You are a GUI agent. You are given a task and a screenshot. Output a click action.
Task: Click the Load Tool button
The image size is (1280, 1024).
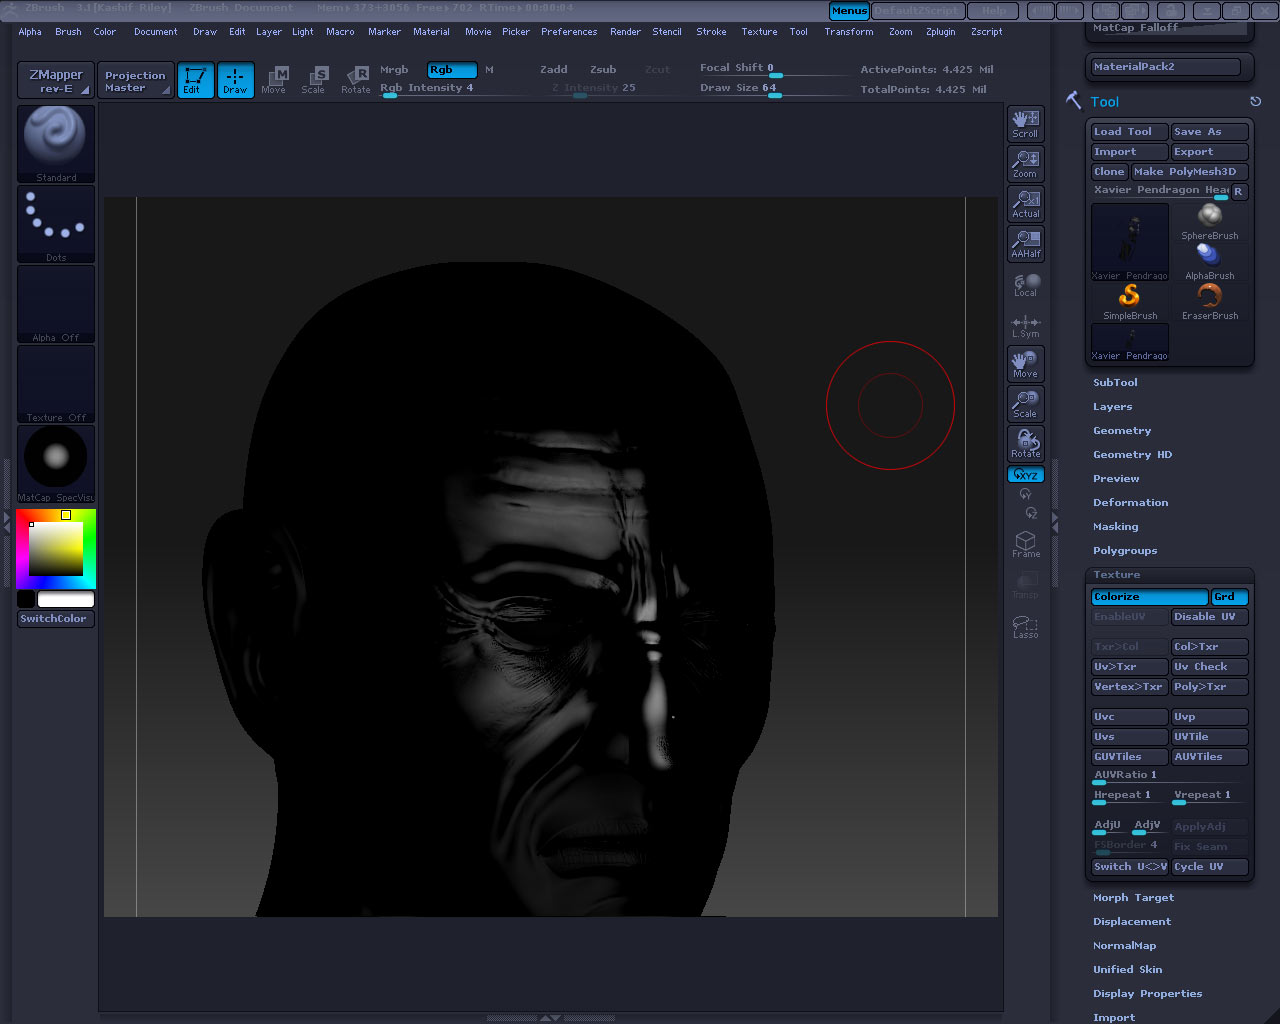click(1129, 132)
